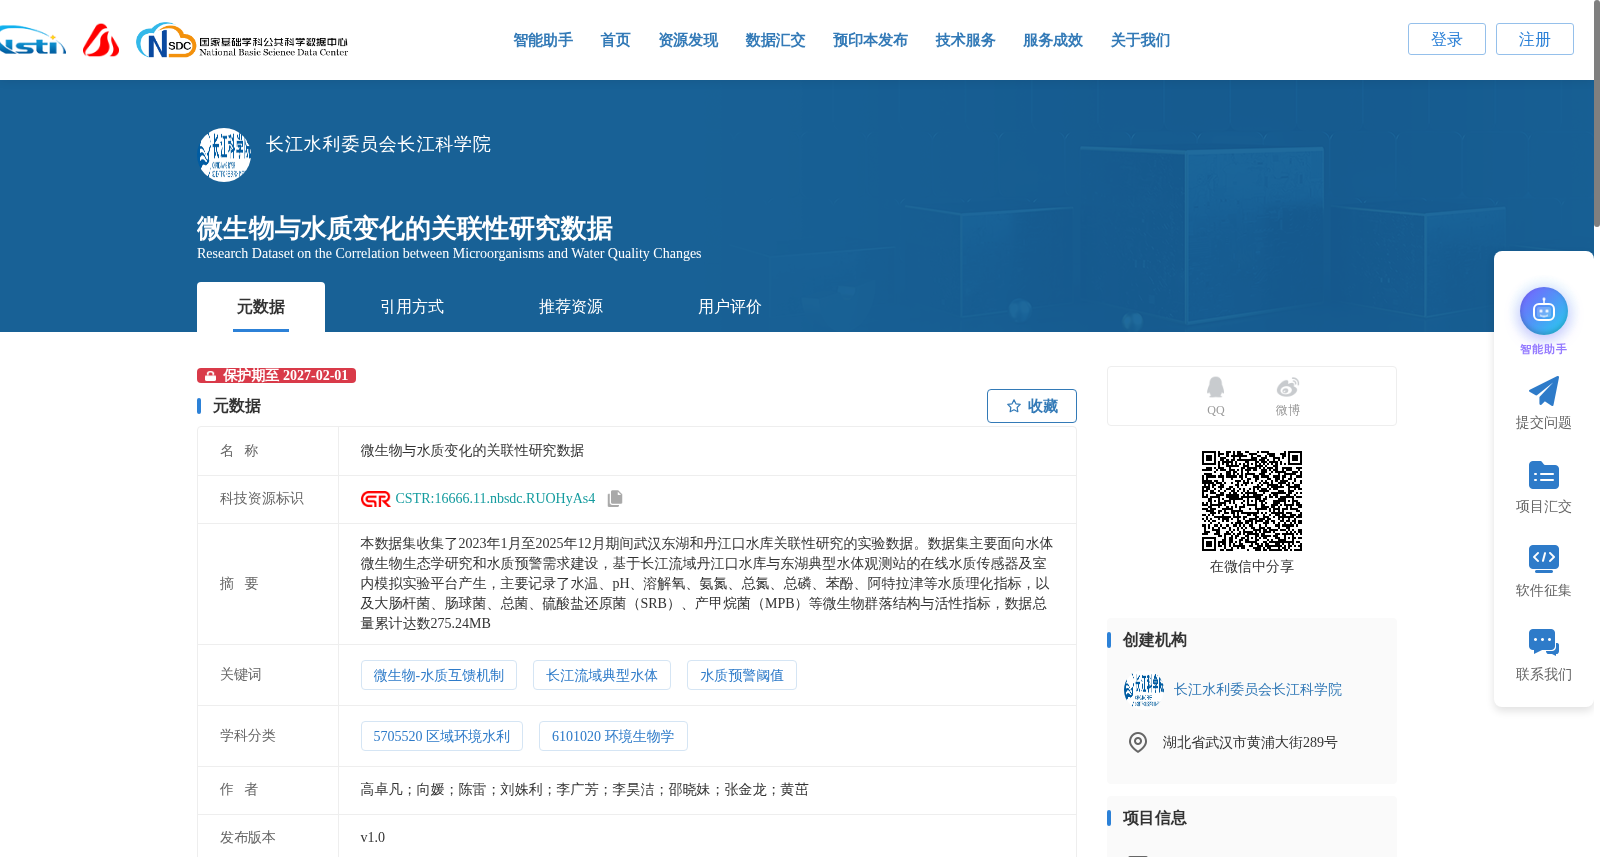The width and height of the screenshot is (1600, 857).
Task: Click the CSTR logo beside the resource identifier
Action: [x=375, y=499]
